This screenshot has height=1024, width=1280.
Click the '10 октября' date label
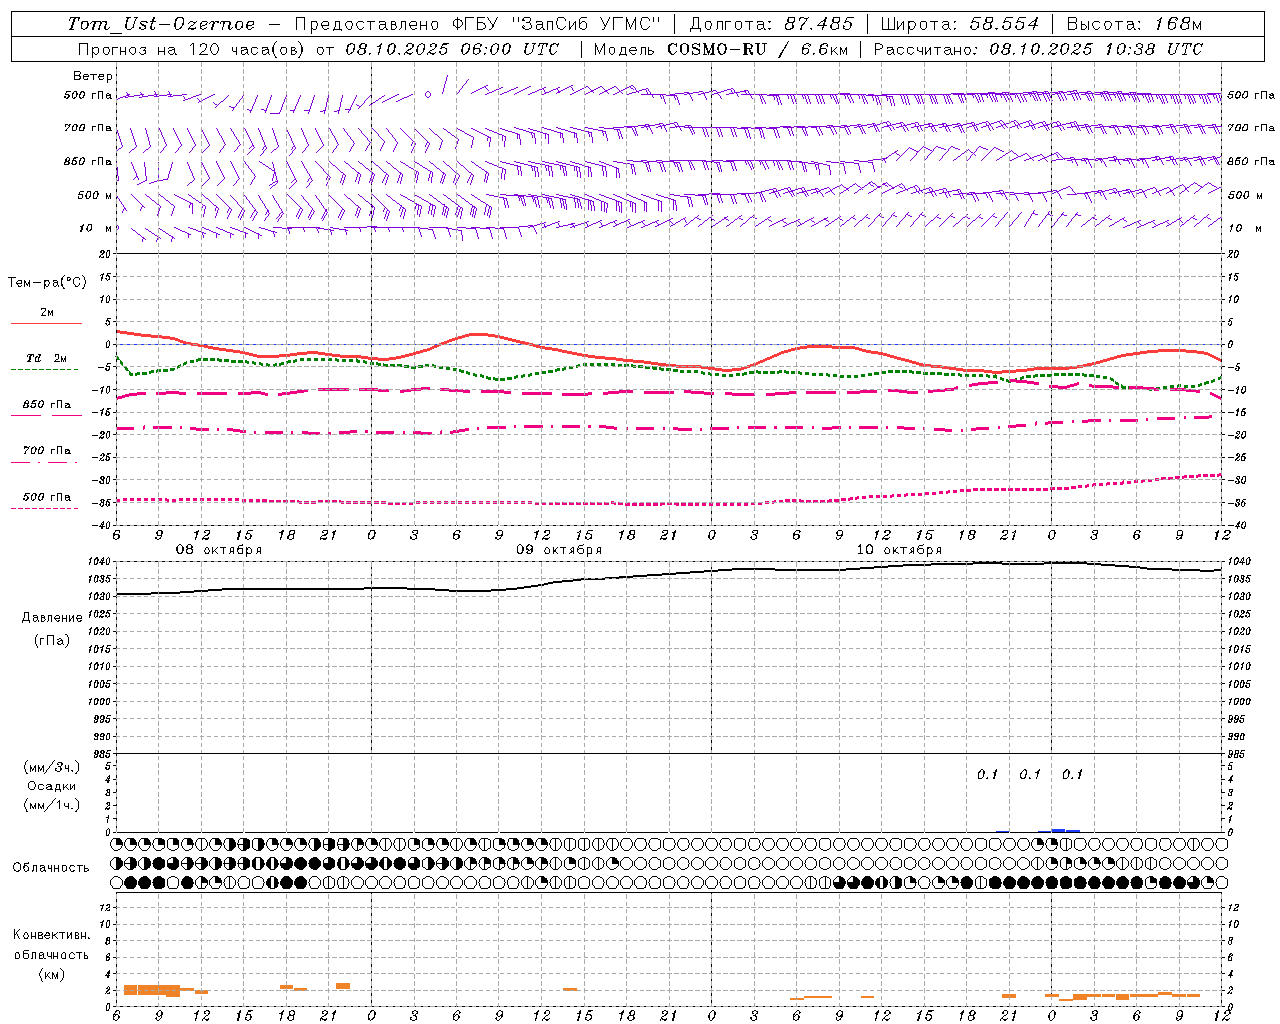tap(899, 550)
